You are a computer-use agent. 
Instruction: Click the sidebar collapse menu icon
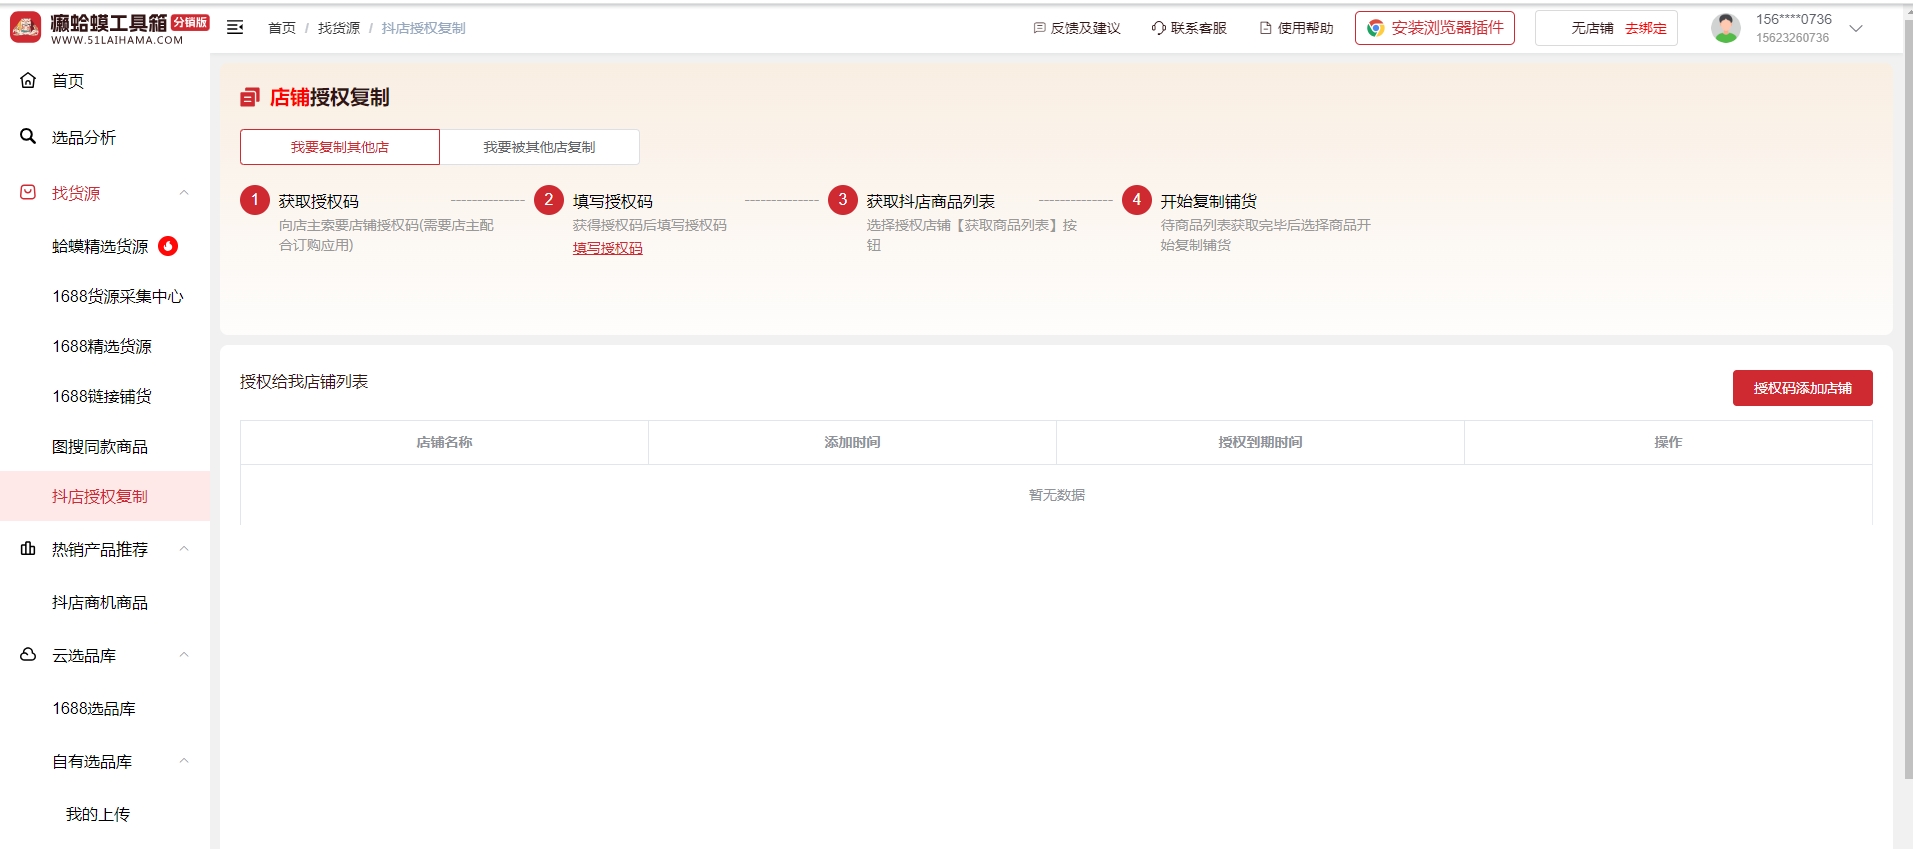click(235, 28)
